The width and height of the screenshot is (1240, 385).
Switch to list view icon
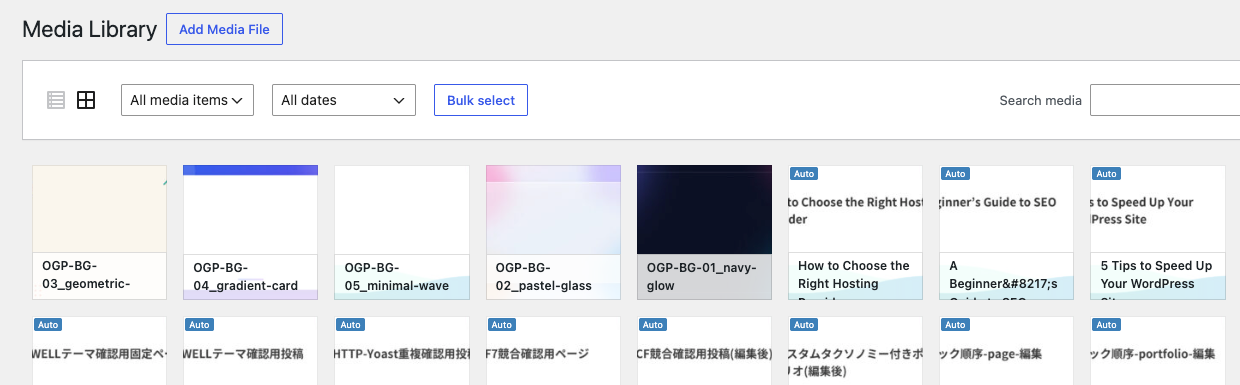pos(56,100)
